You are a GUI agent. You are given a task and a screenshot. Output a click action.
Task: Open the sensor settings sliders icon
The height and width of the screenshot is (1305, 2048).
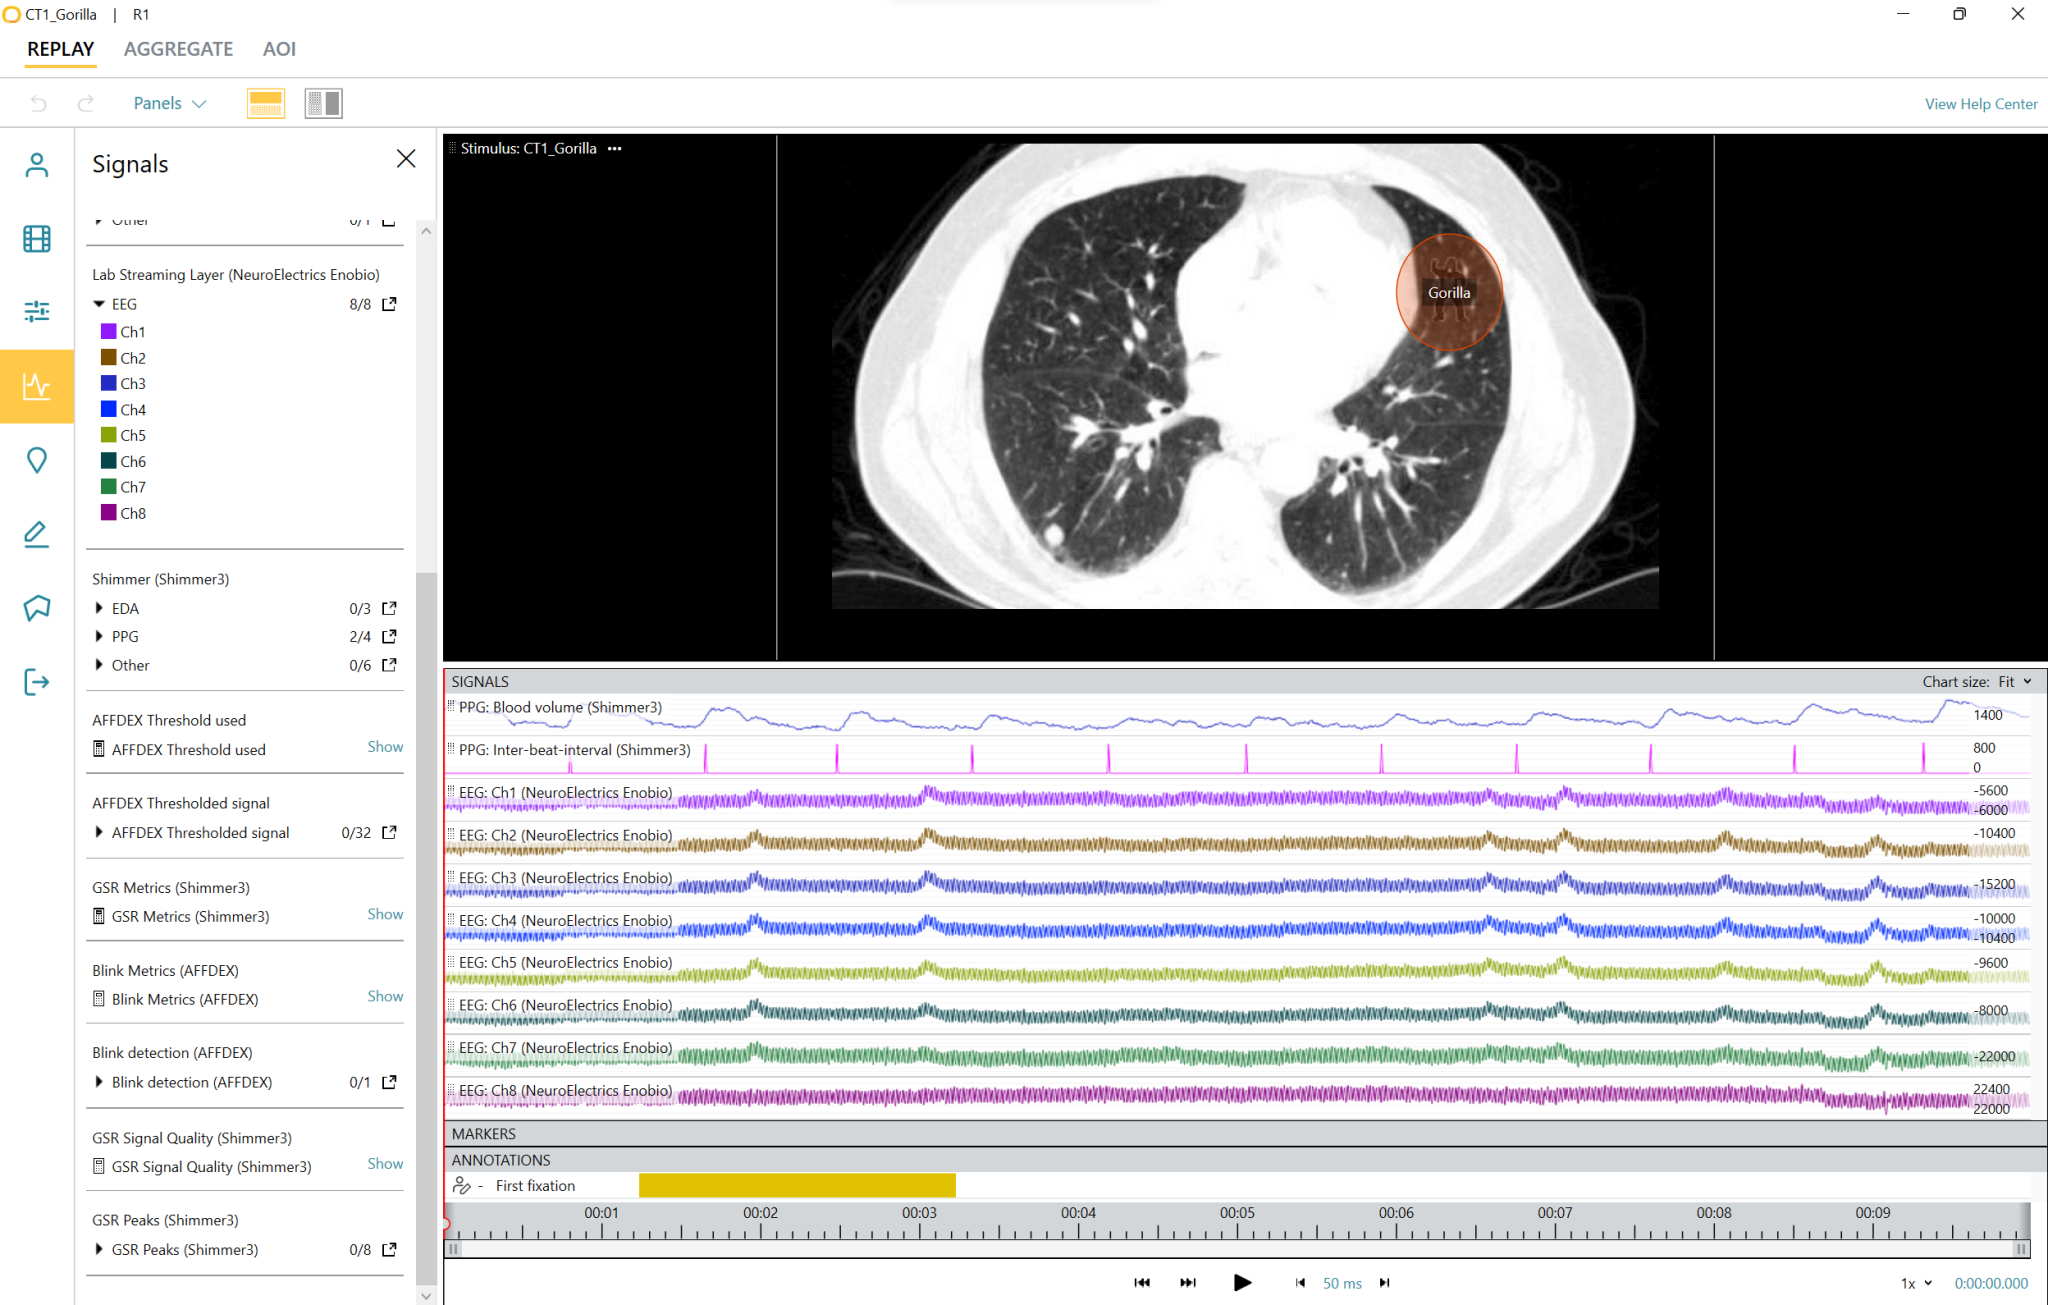tap(37, 312)
